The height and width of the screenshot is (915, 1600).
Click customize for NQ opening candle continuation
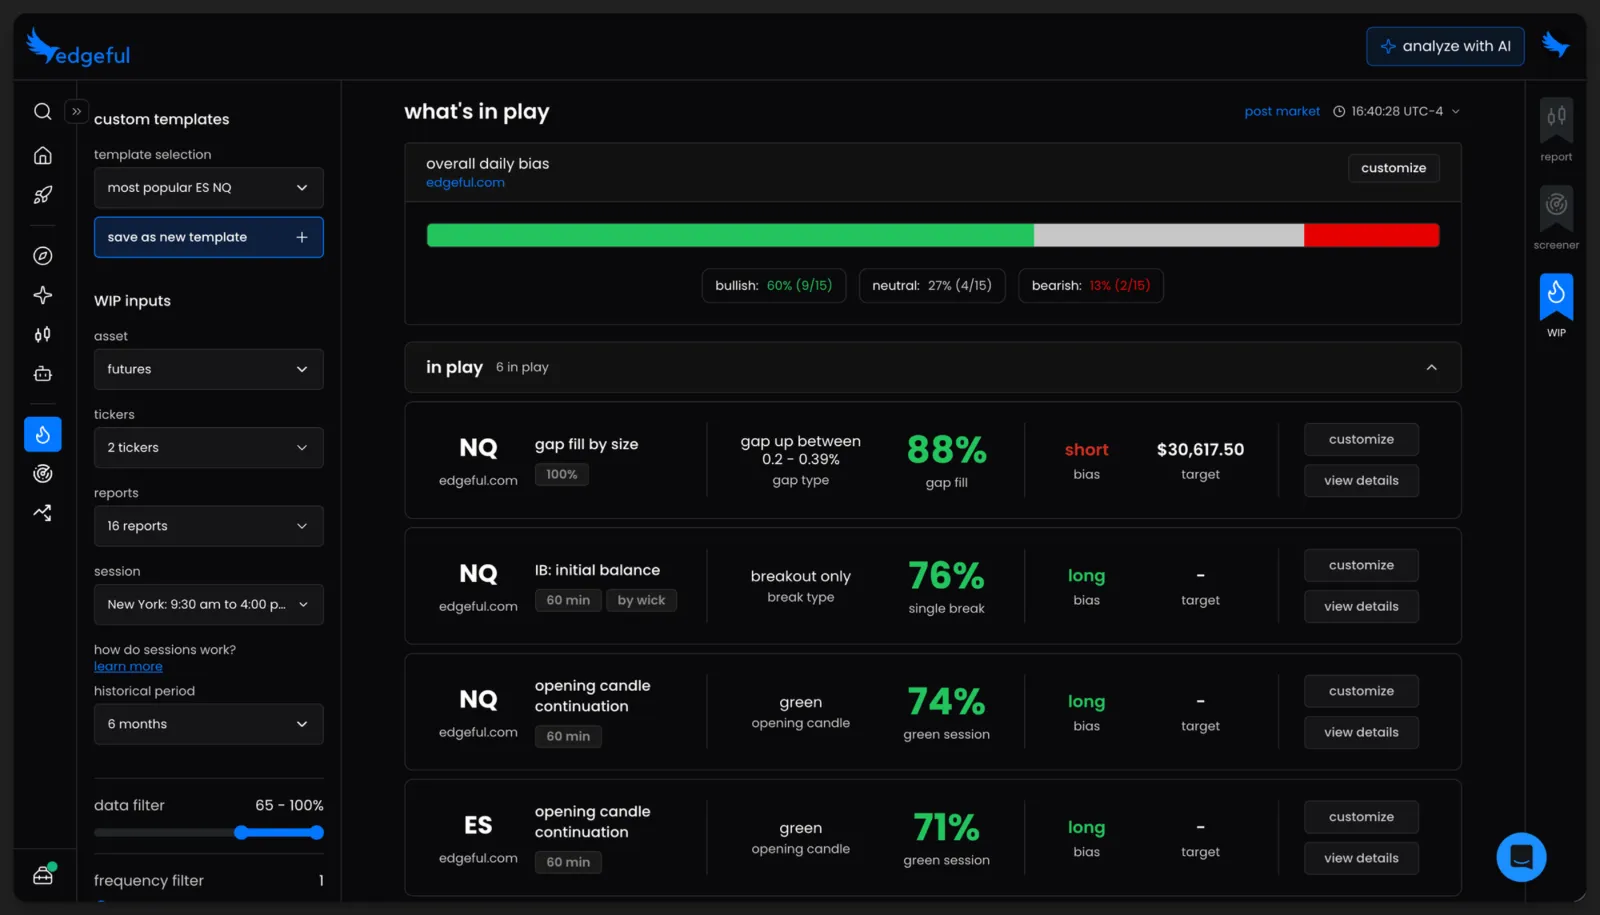point(1361,691)
